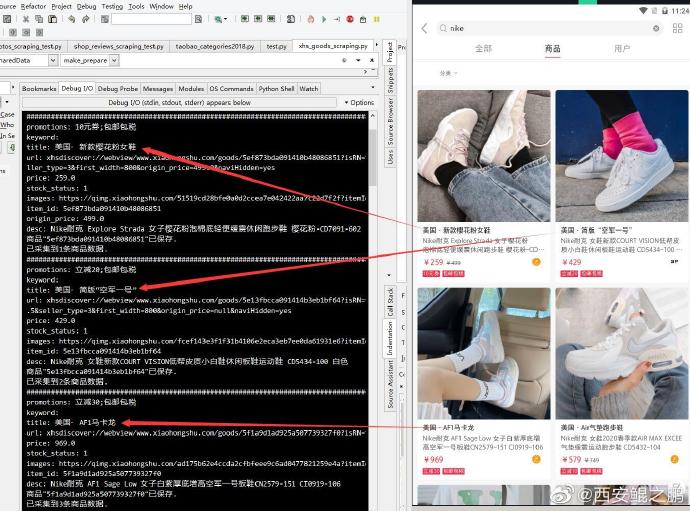The height and width of the screenshot is (511, 690).
Task: Open the Modules tab
Action: (x=191, y=88)
